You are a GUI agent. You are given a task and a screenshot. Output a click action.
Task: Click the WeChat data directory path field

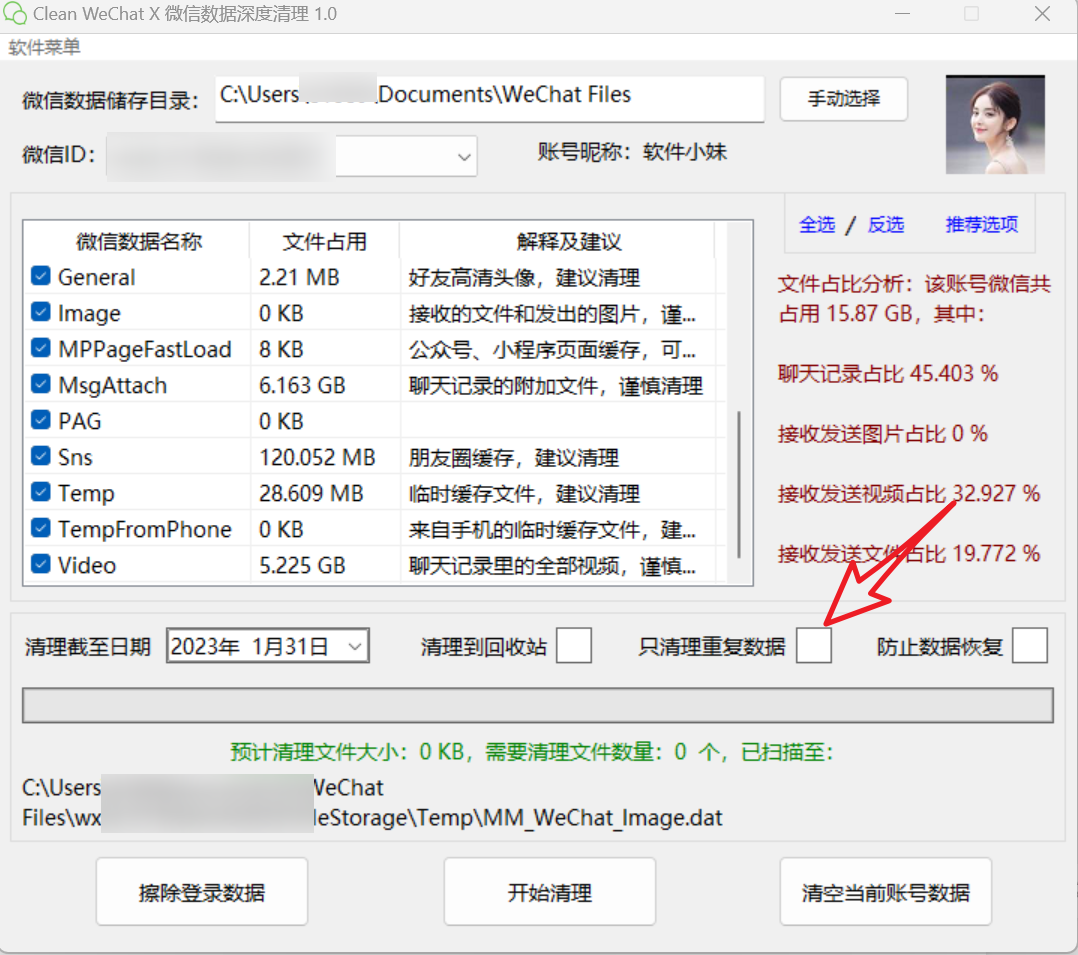(490, 99)
